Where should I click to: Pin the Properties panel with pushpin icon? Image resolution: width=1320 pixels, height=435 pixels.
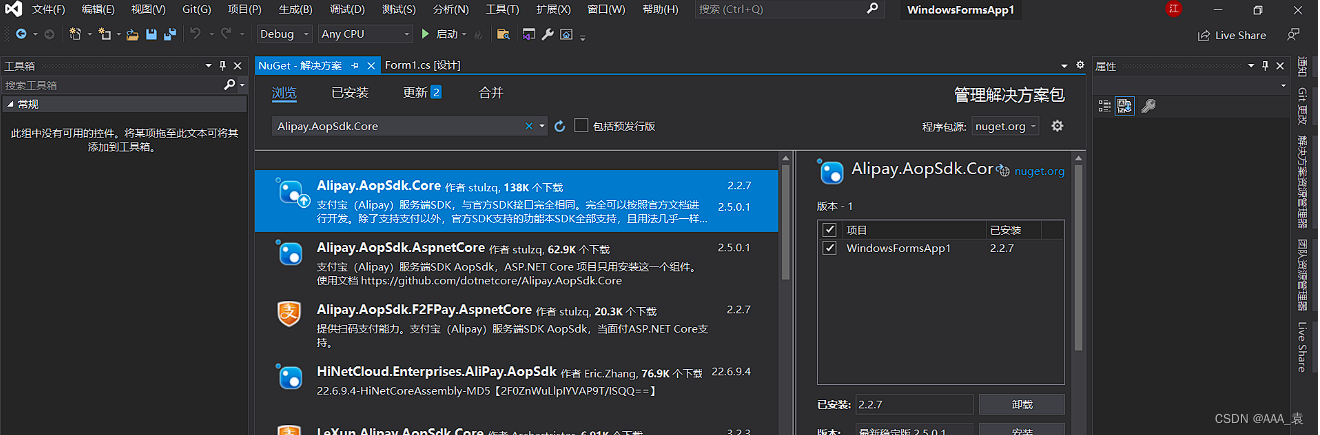click(x=1265, y=65)
